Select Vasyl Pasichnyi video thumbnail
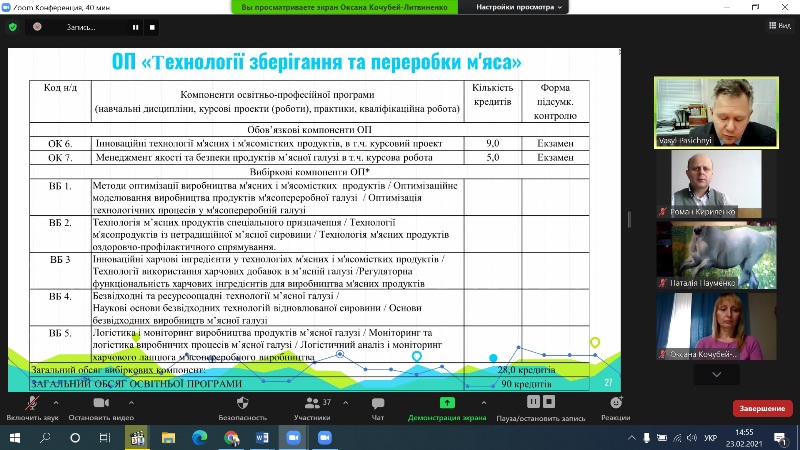 click(716, 113)
